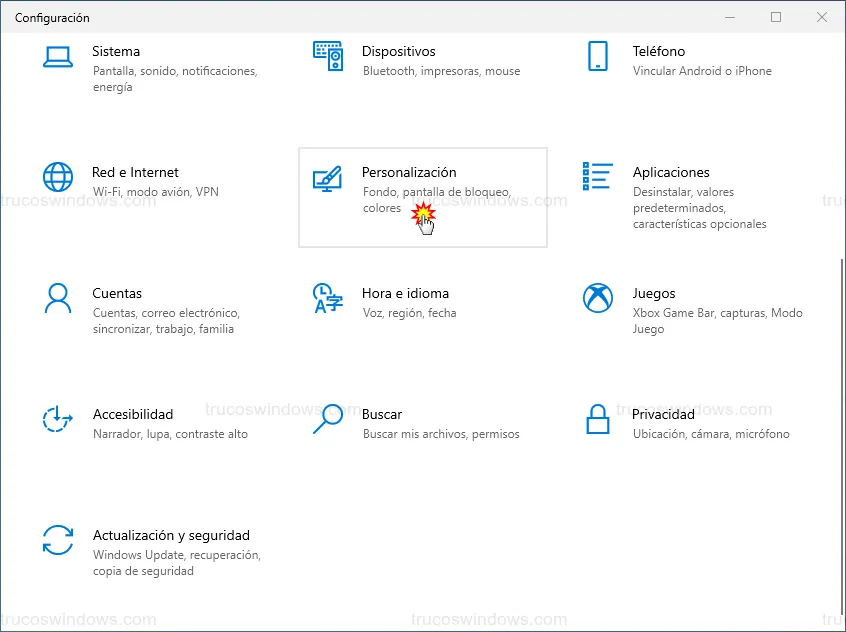Select the Teléfono phone icon
Screen dimensions: 846x632
[x=598, y=56]
